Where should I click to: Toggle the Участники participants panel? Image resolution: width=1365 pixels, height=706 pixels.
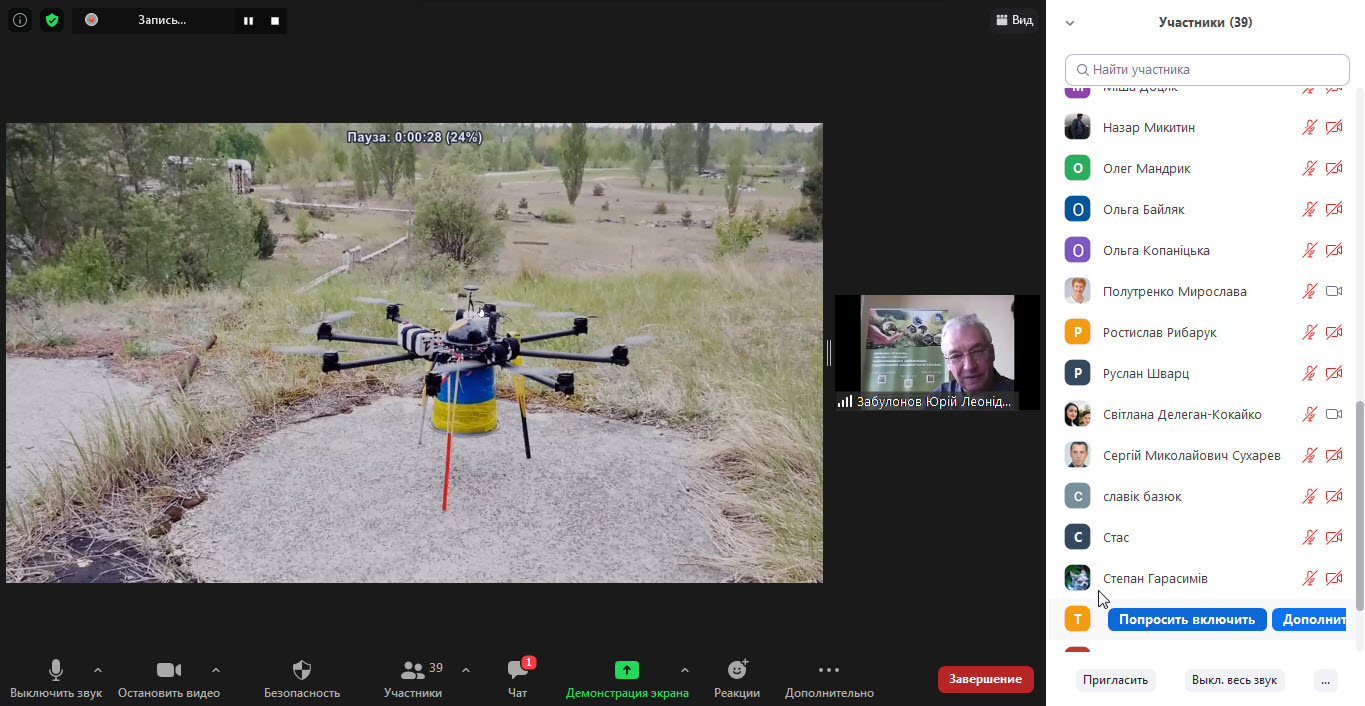click(412, 671)
